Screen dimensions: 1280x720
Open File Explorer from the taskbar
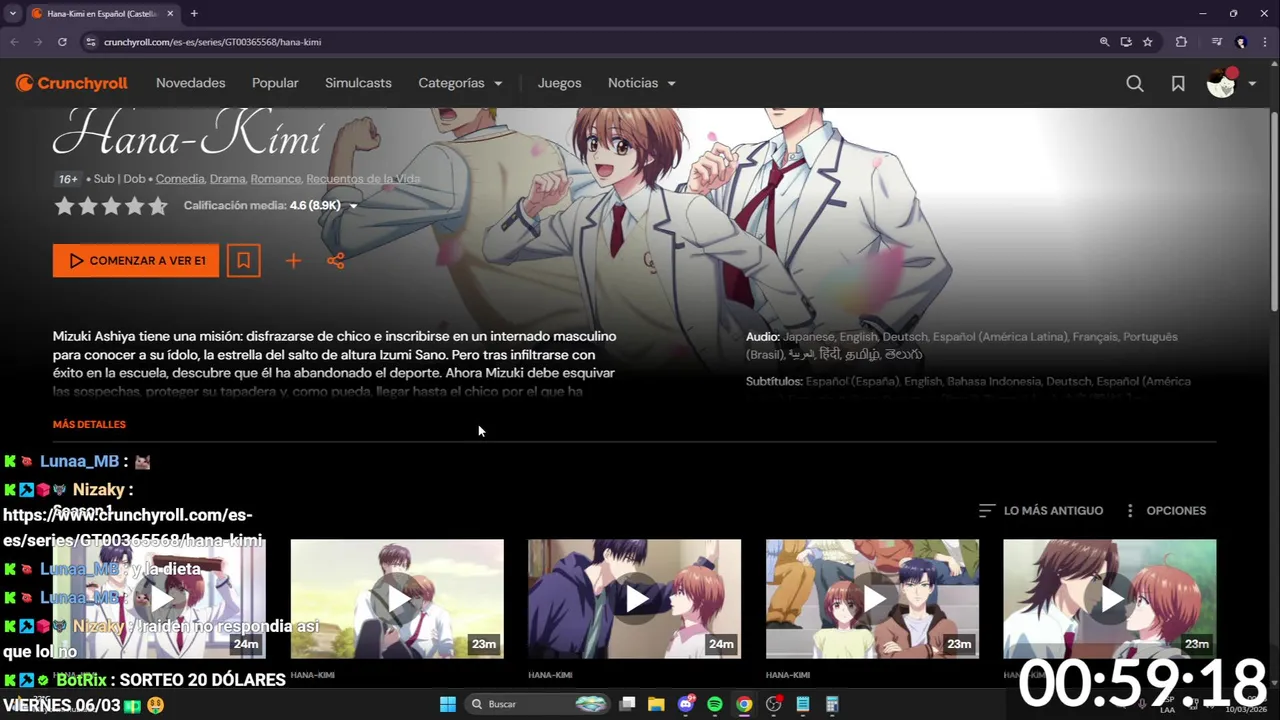pos(656,704)
